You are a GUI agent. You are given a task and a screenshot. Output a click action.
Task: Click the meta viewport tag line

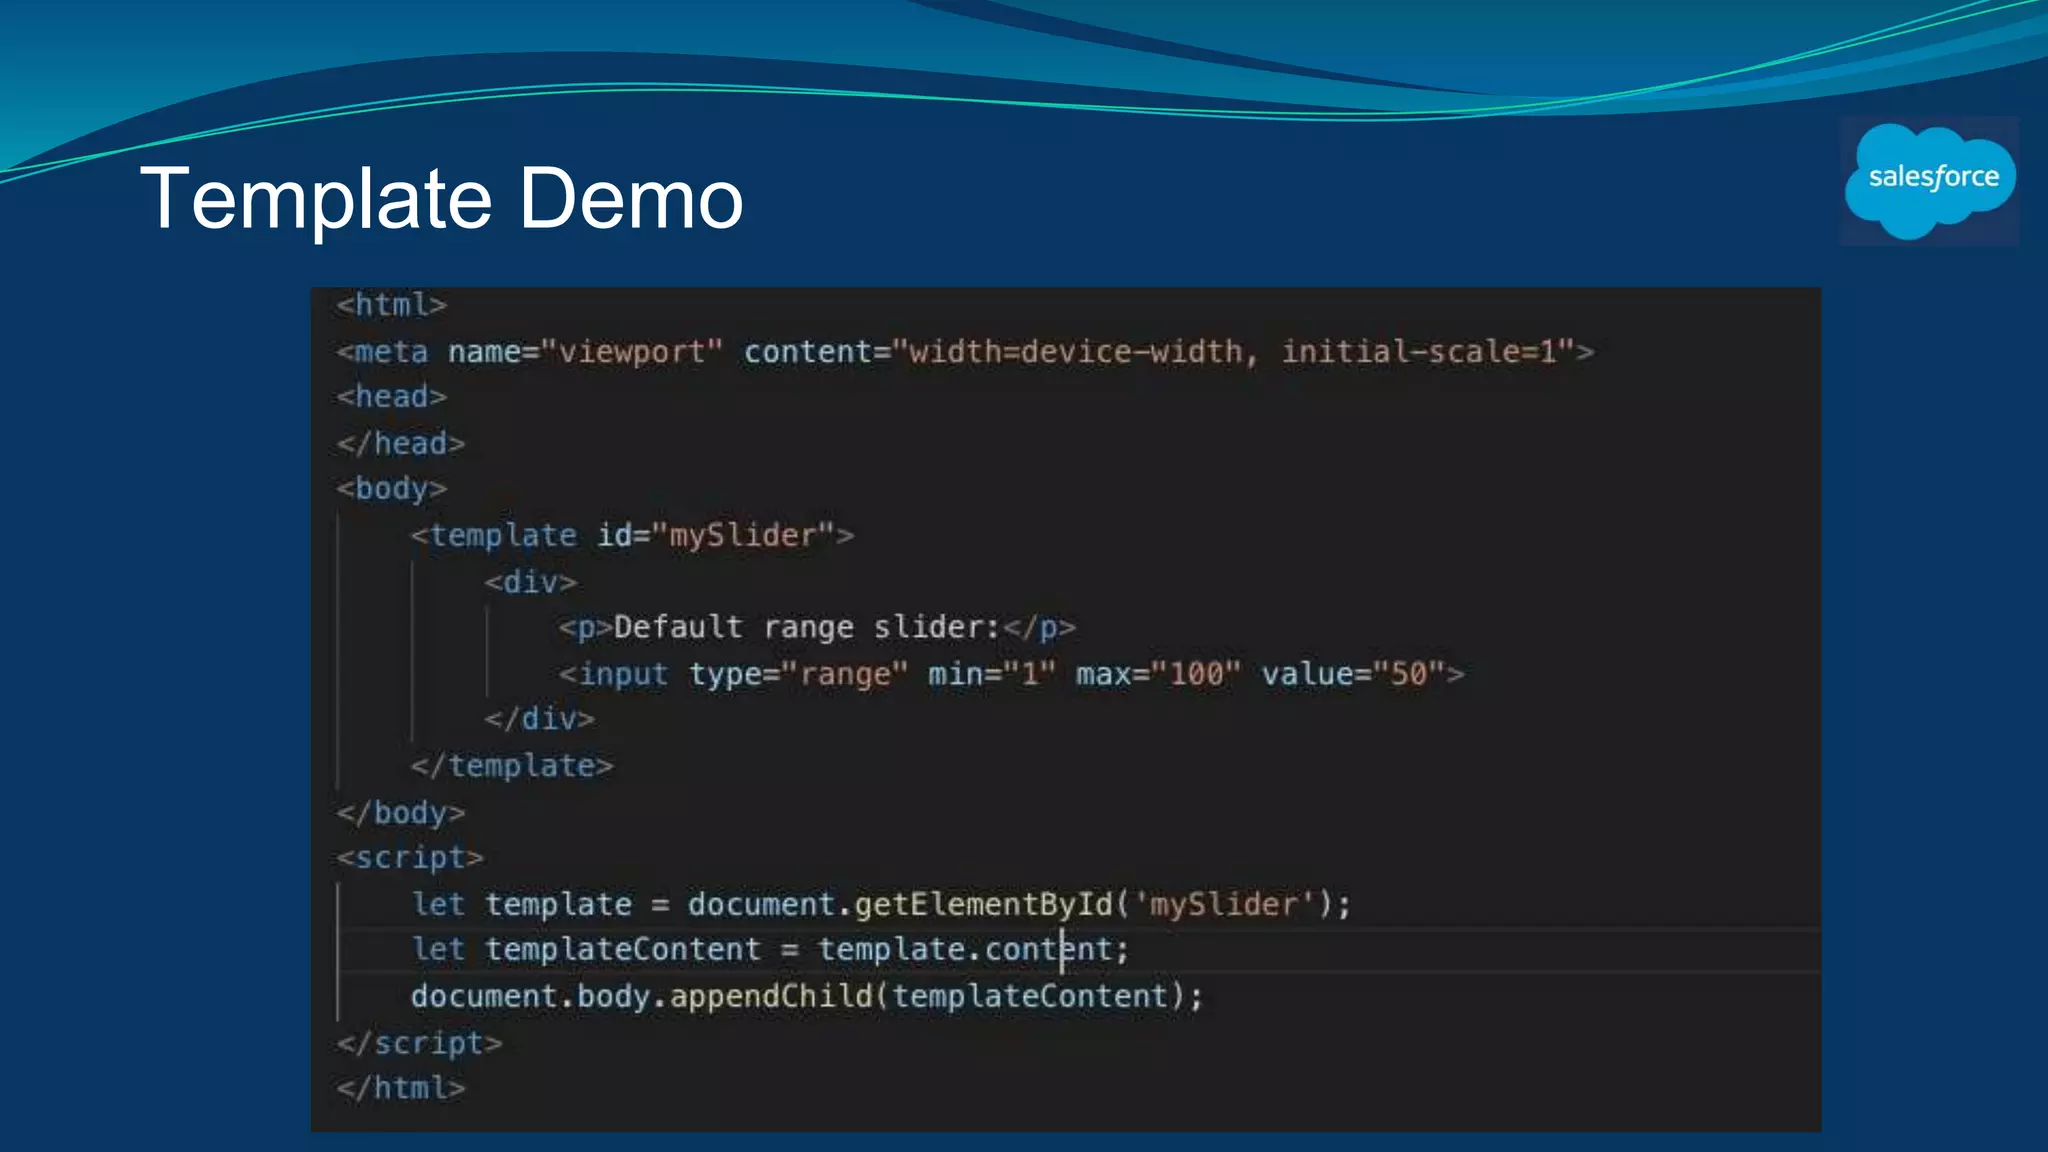965,352
